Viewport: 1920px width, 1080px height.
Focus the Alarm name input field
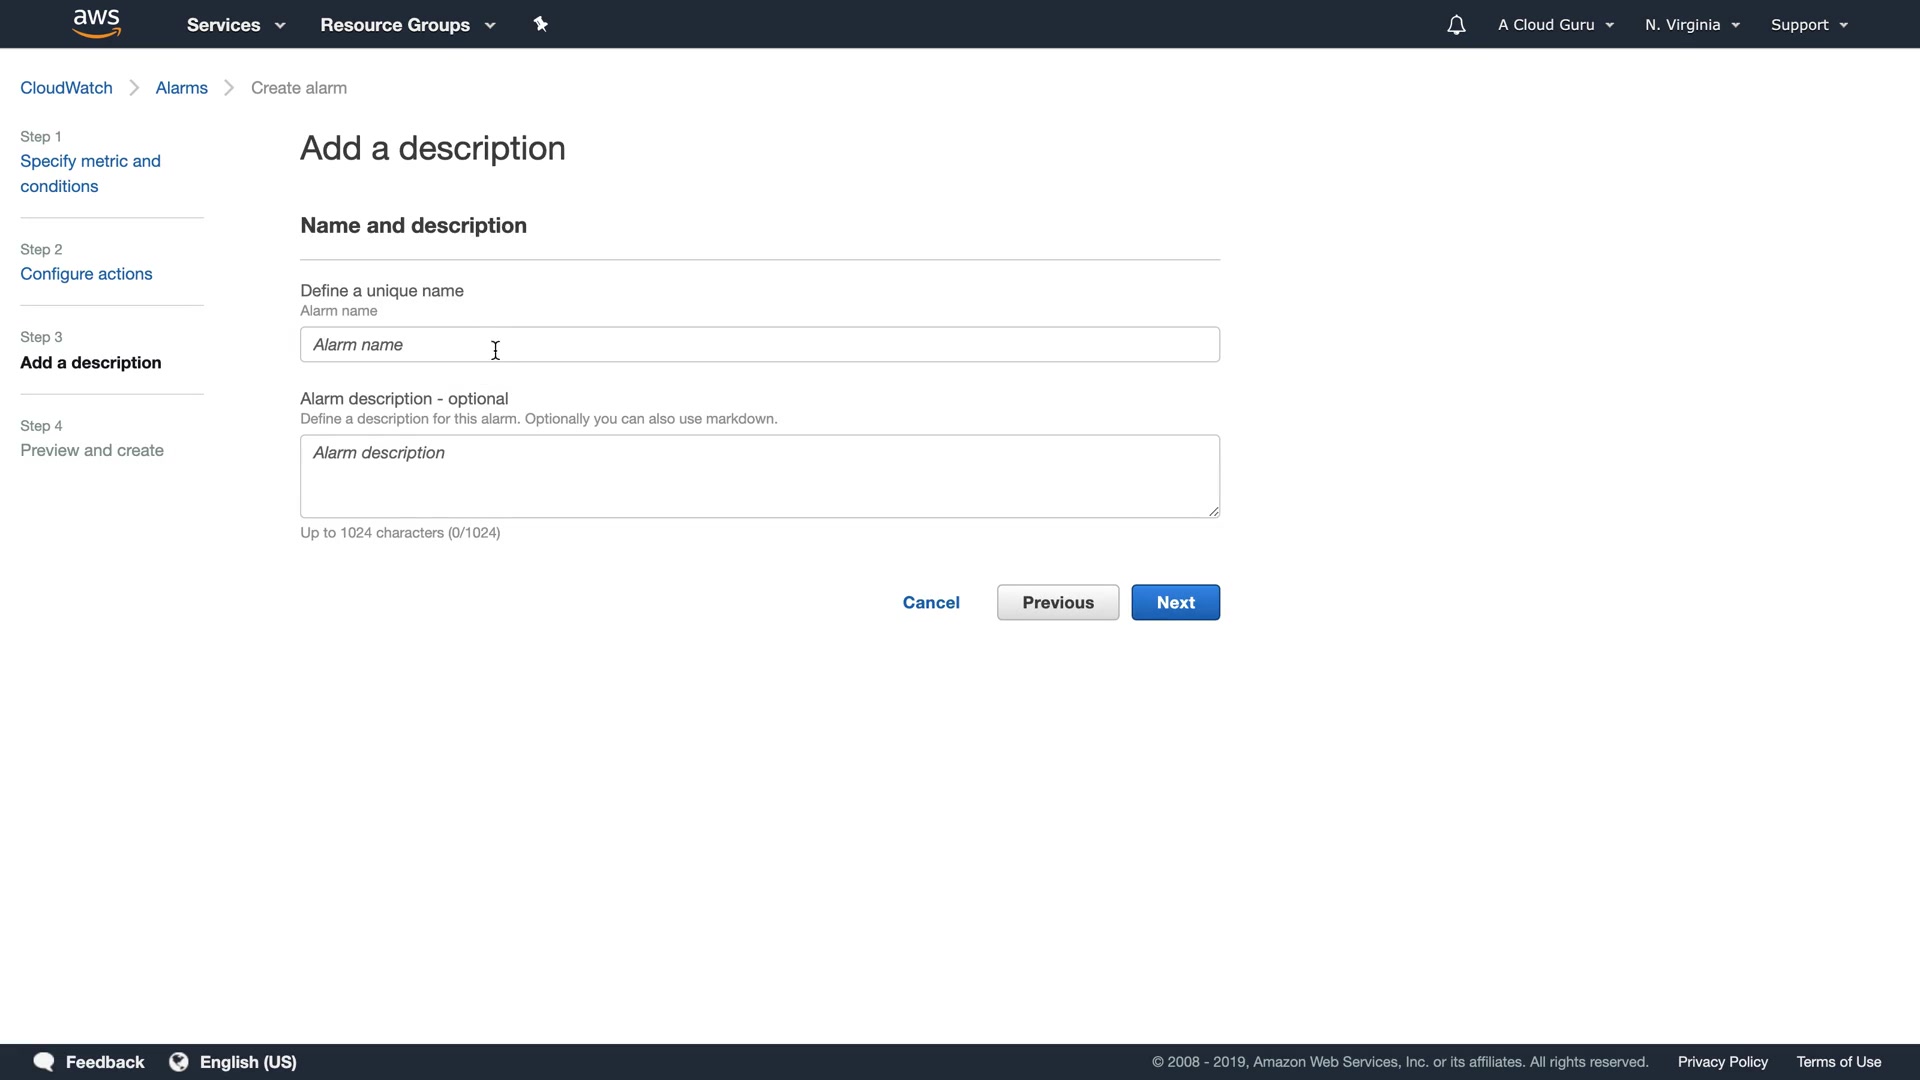click(760, 345)
